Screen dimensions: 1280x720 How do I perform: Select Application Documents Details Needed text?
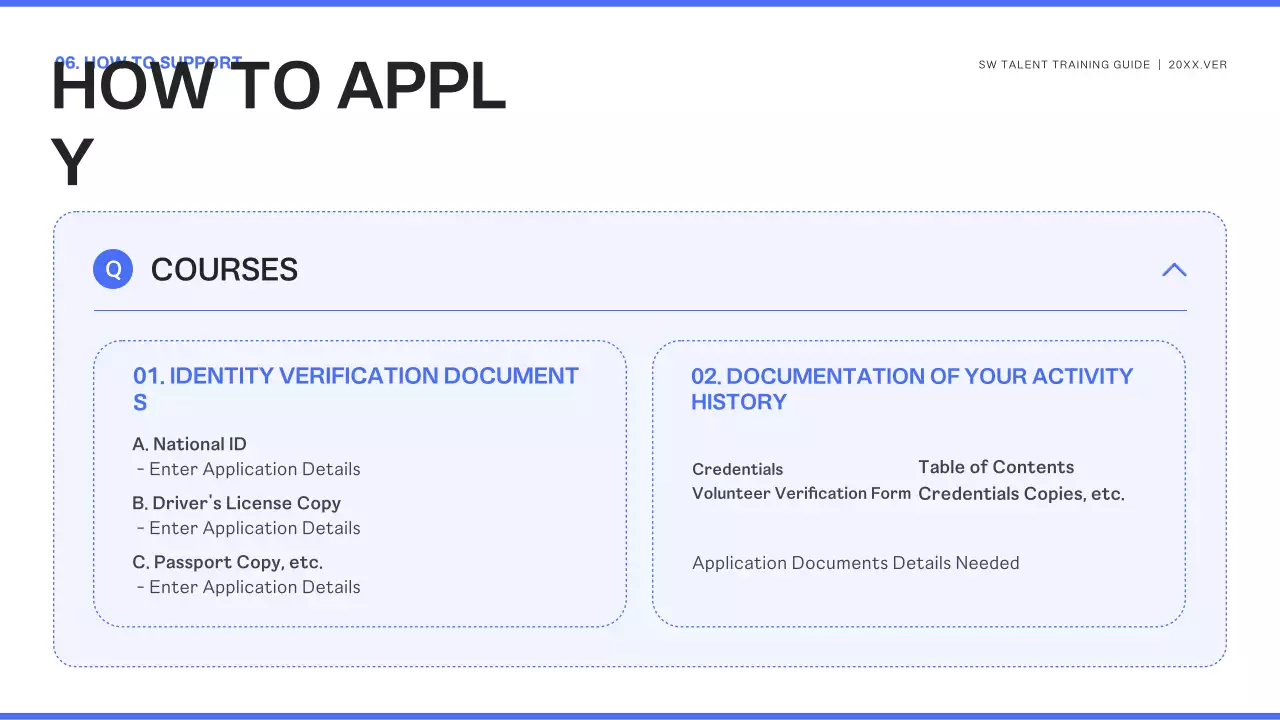855,563
